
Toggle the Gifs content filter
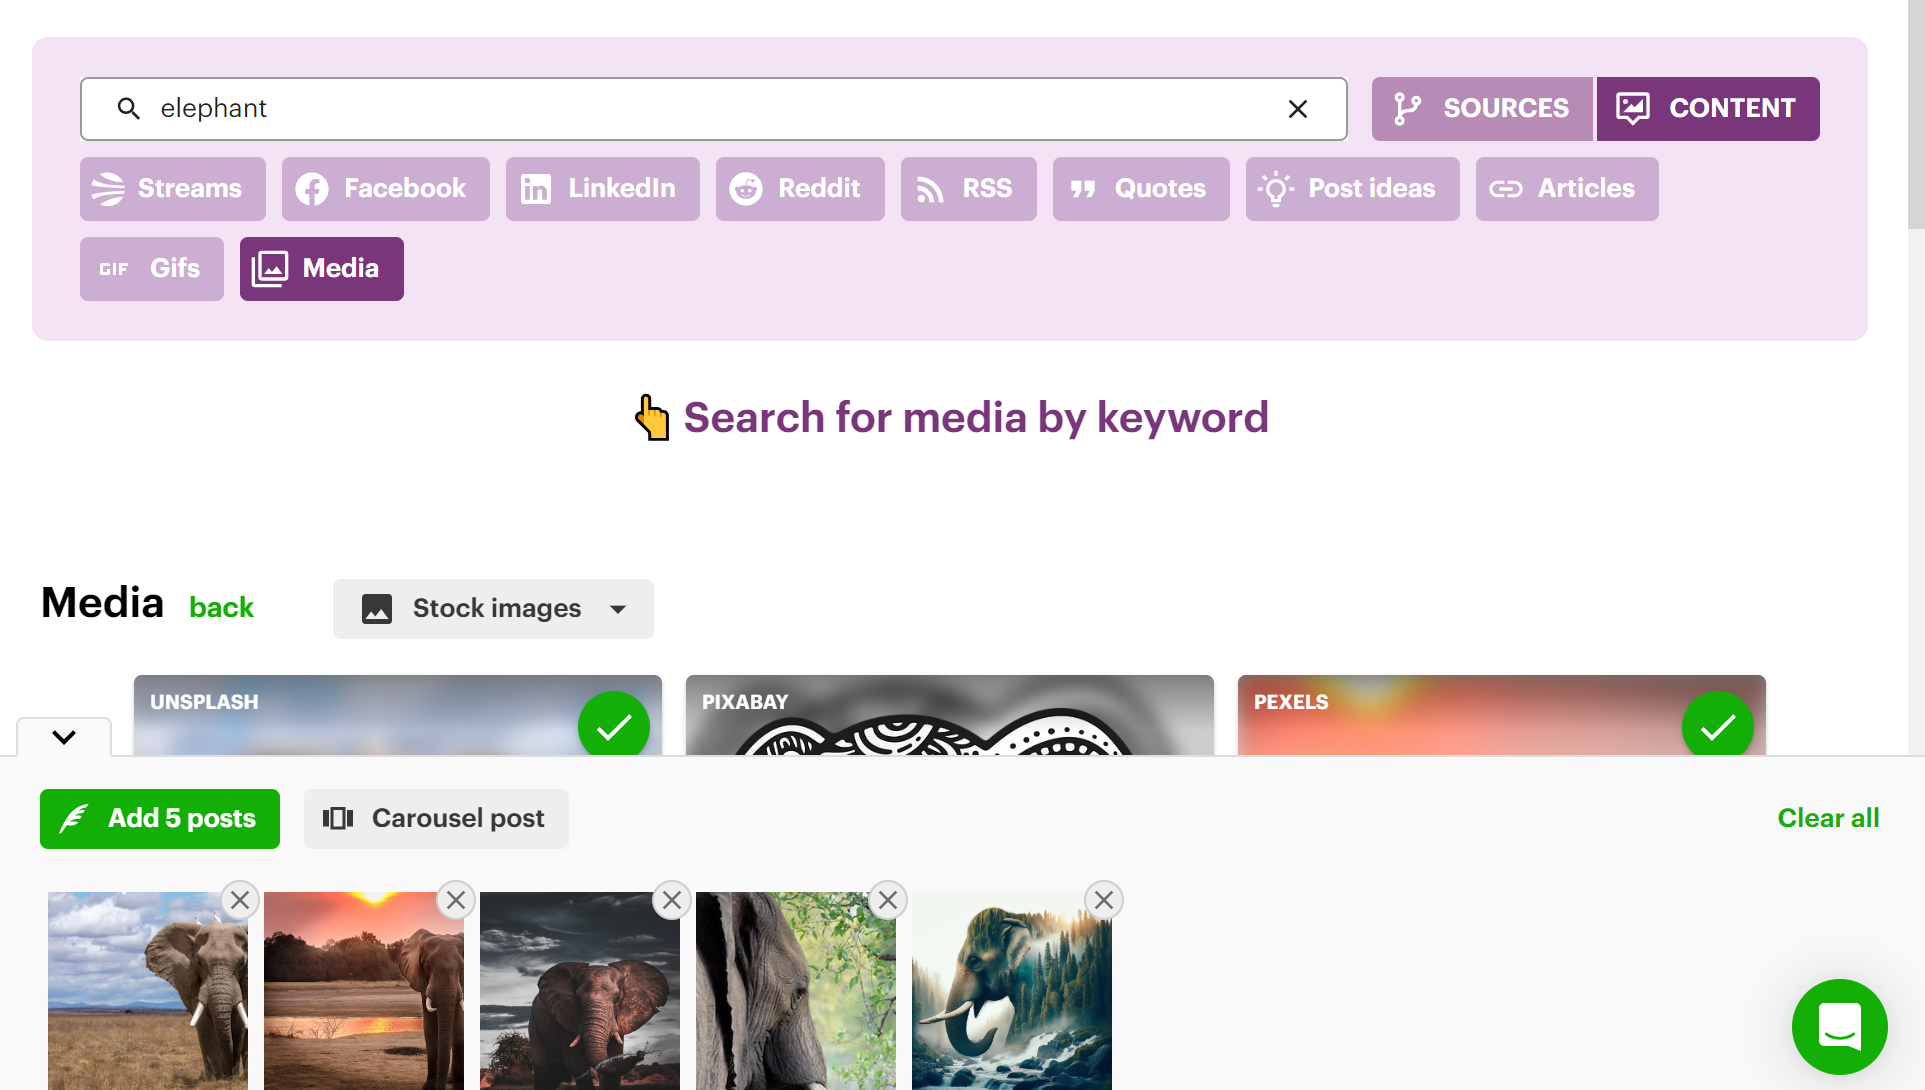[153, 269]
